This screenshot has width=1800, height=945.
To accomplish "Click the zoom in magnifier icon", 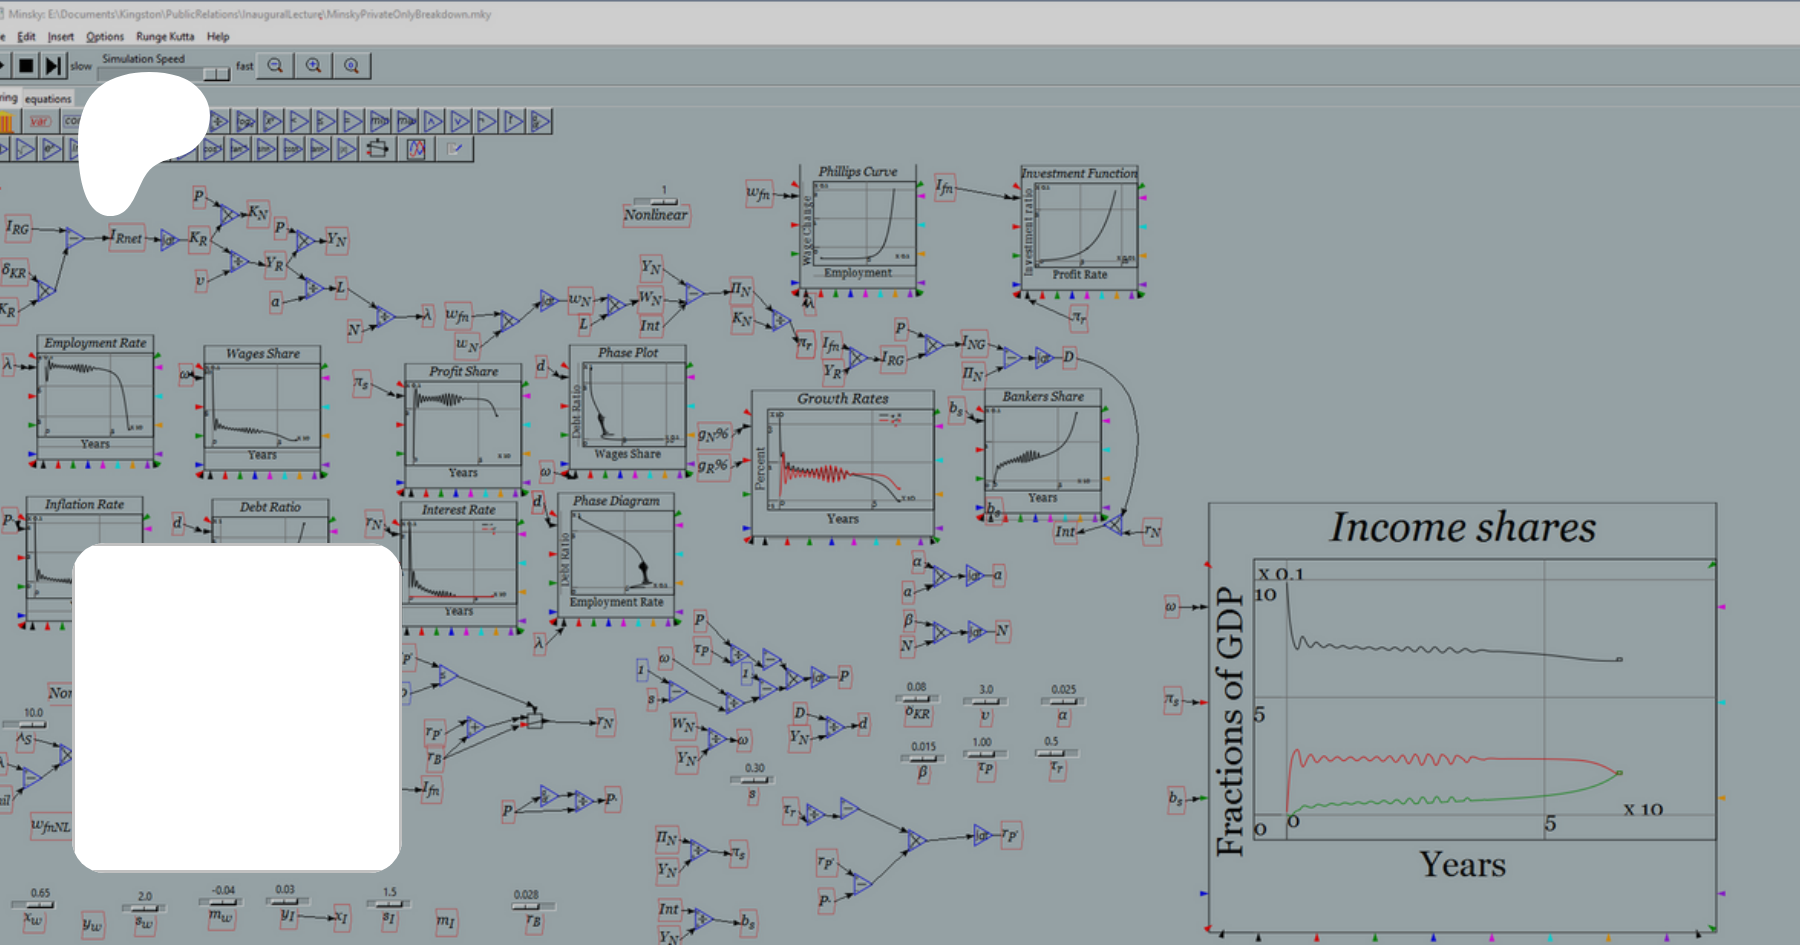I will coord(313,66).
